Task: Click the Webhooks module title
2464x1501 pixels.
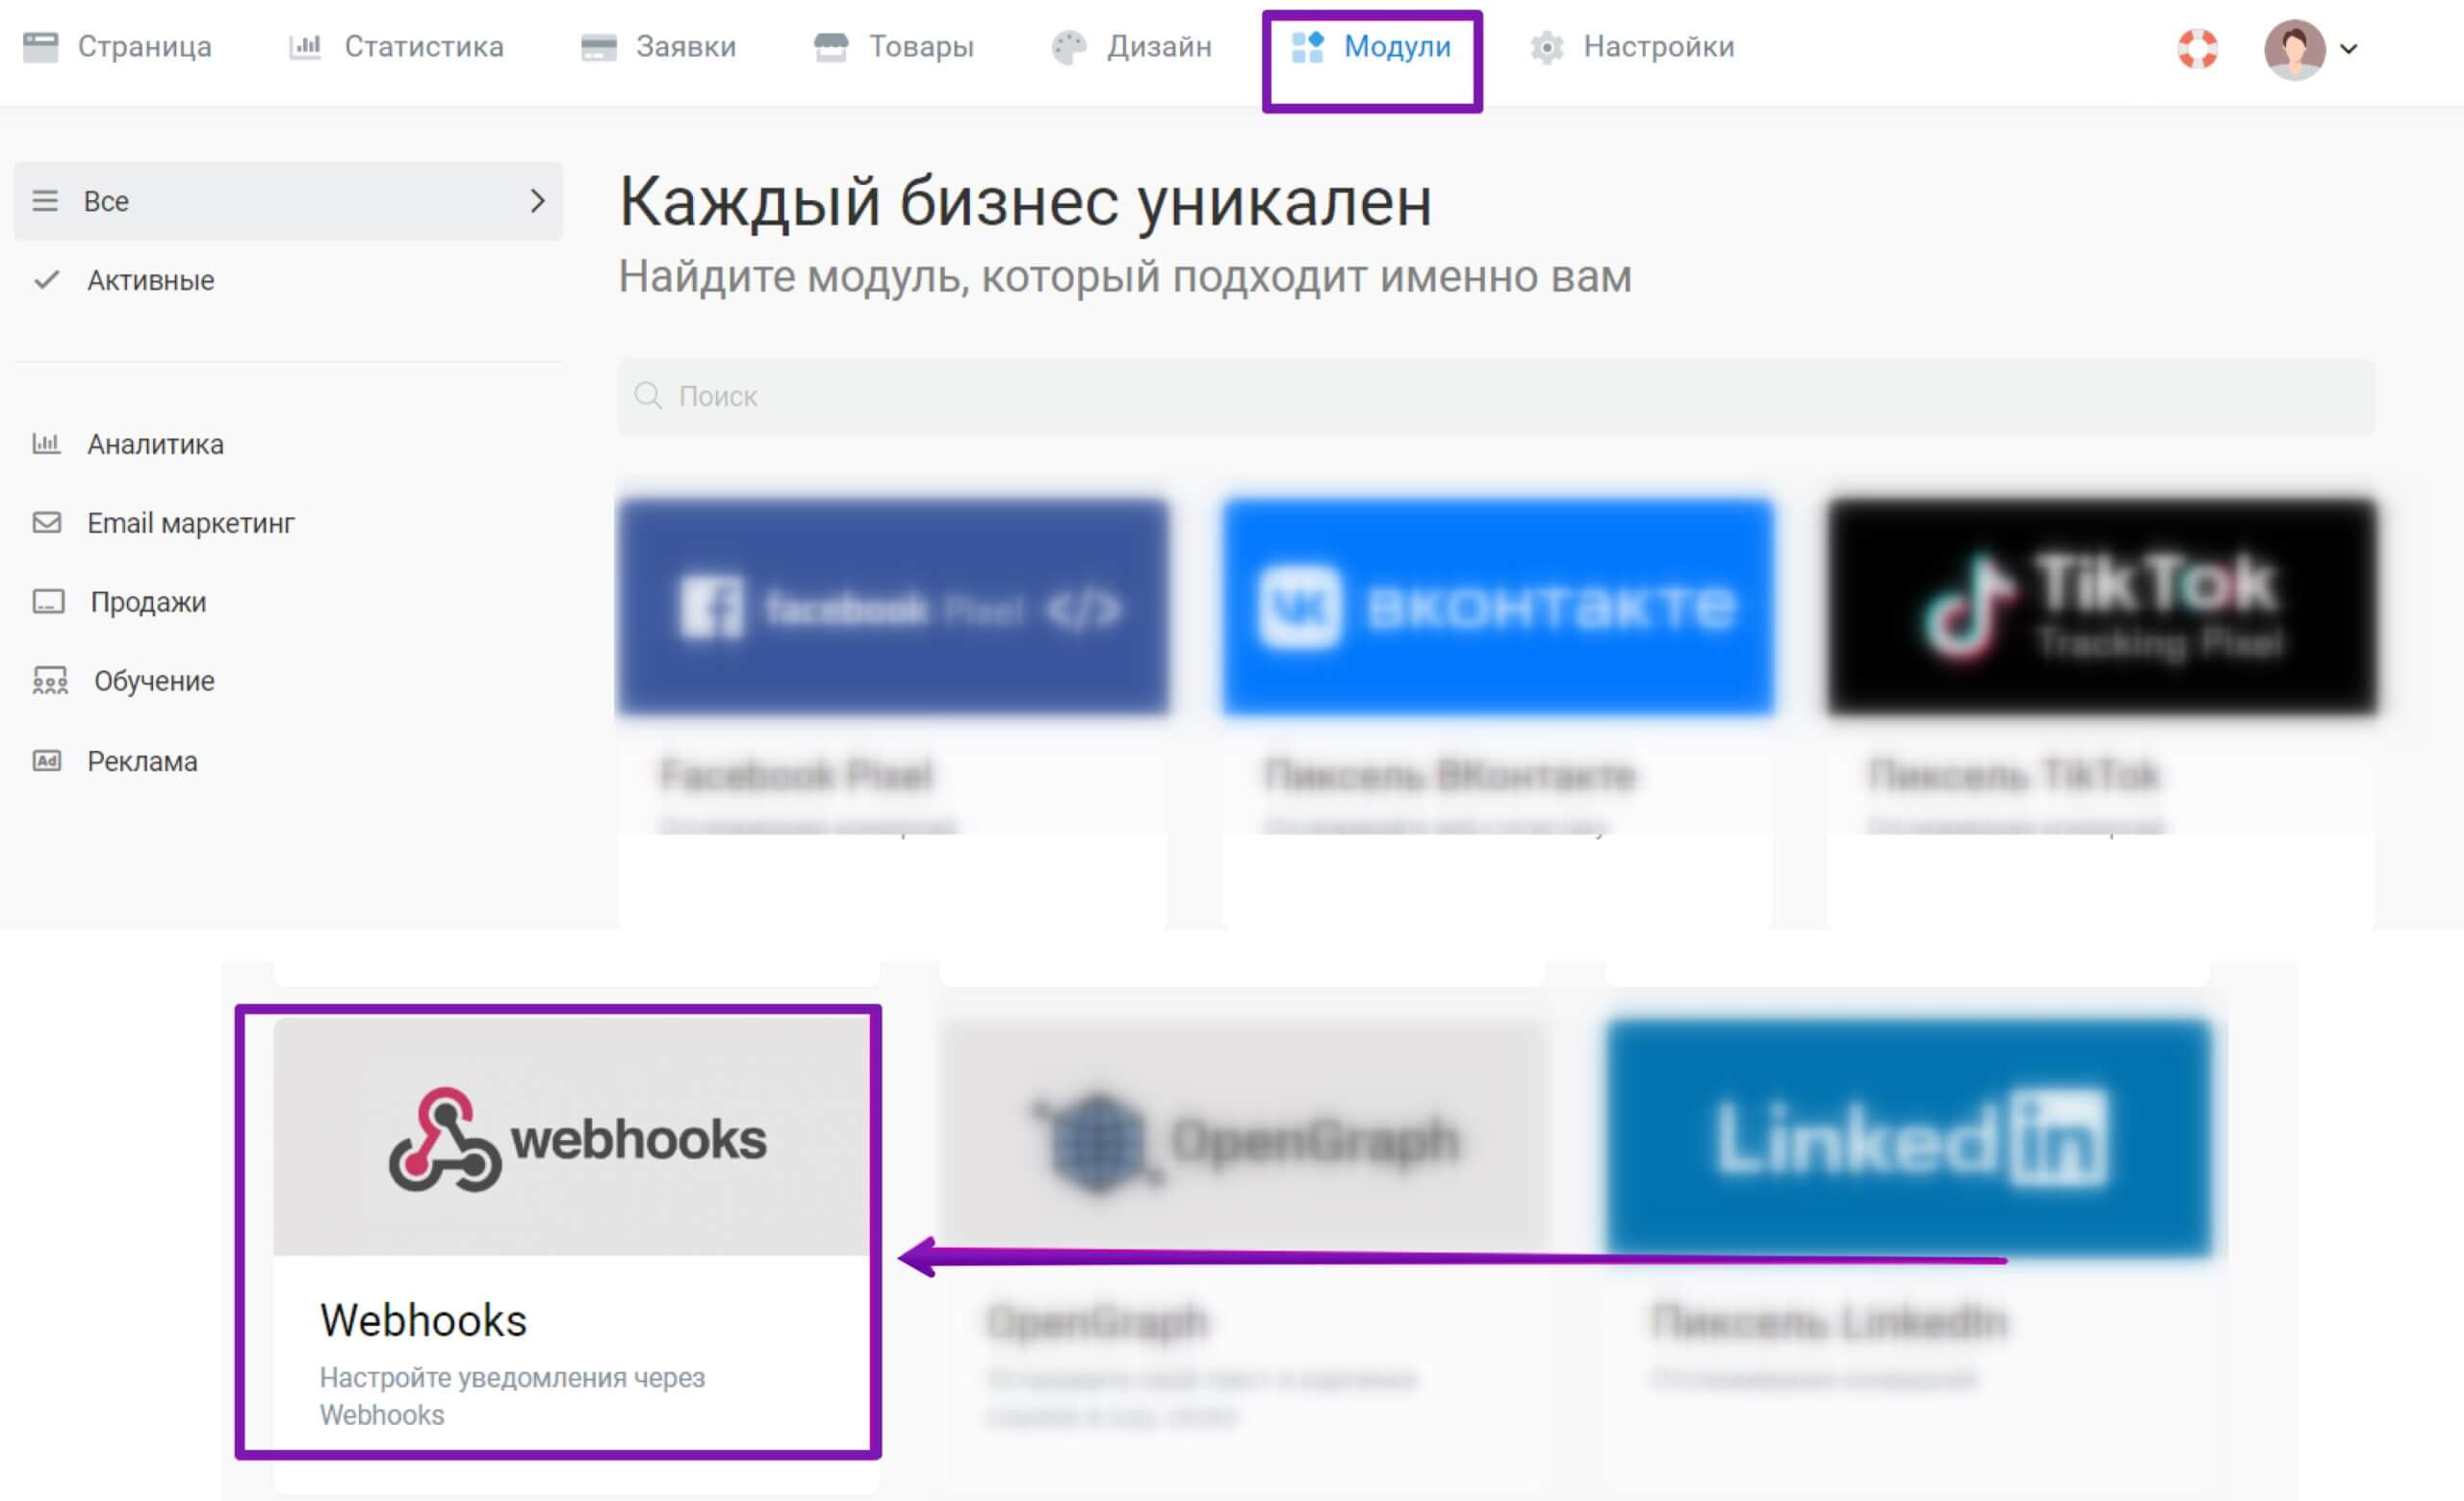Action: 423,1320
